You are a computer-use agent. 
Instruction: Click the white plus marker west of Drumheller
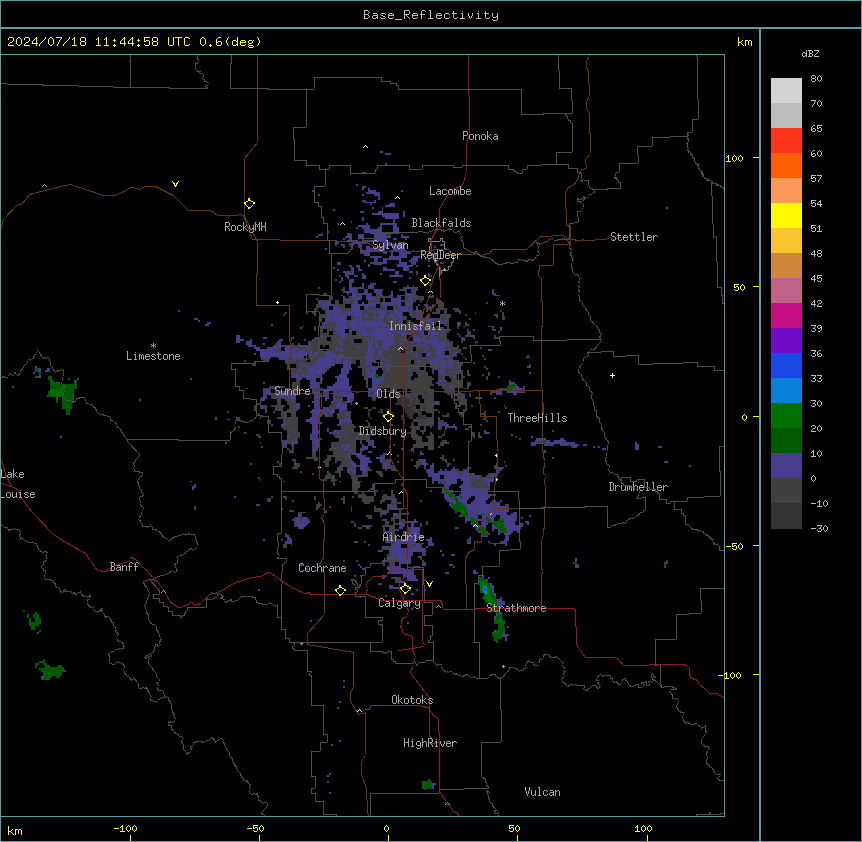[612, 375]
